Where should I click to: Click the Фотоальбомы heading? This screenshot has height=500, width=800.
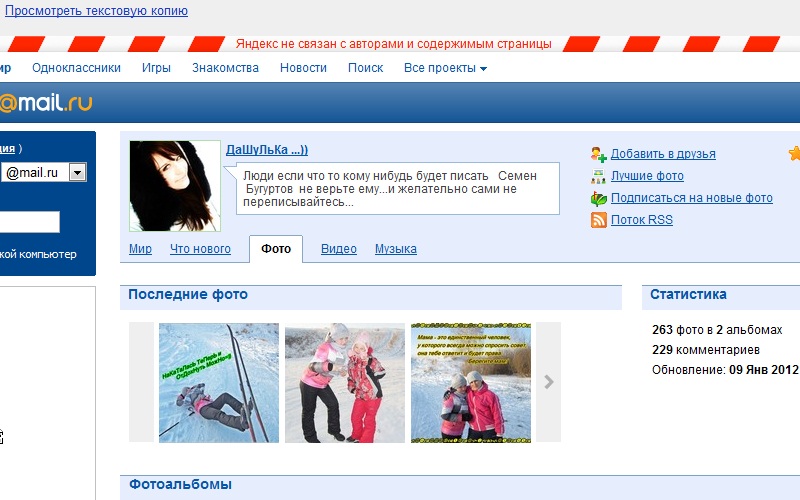pyautogui.click(x=180, y=484)
